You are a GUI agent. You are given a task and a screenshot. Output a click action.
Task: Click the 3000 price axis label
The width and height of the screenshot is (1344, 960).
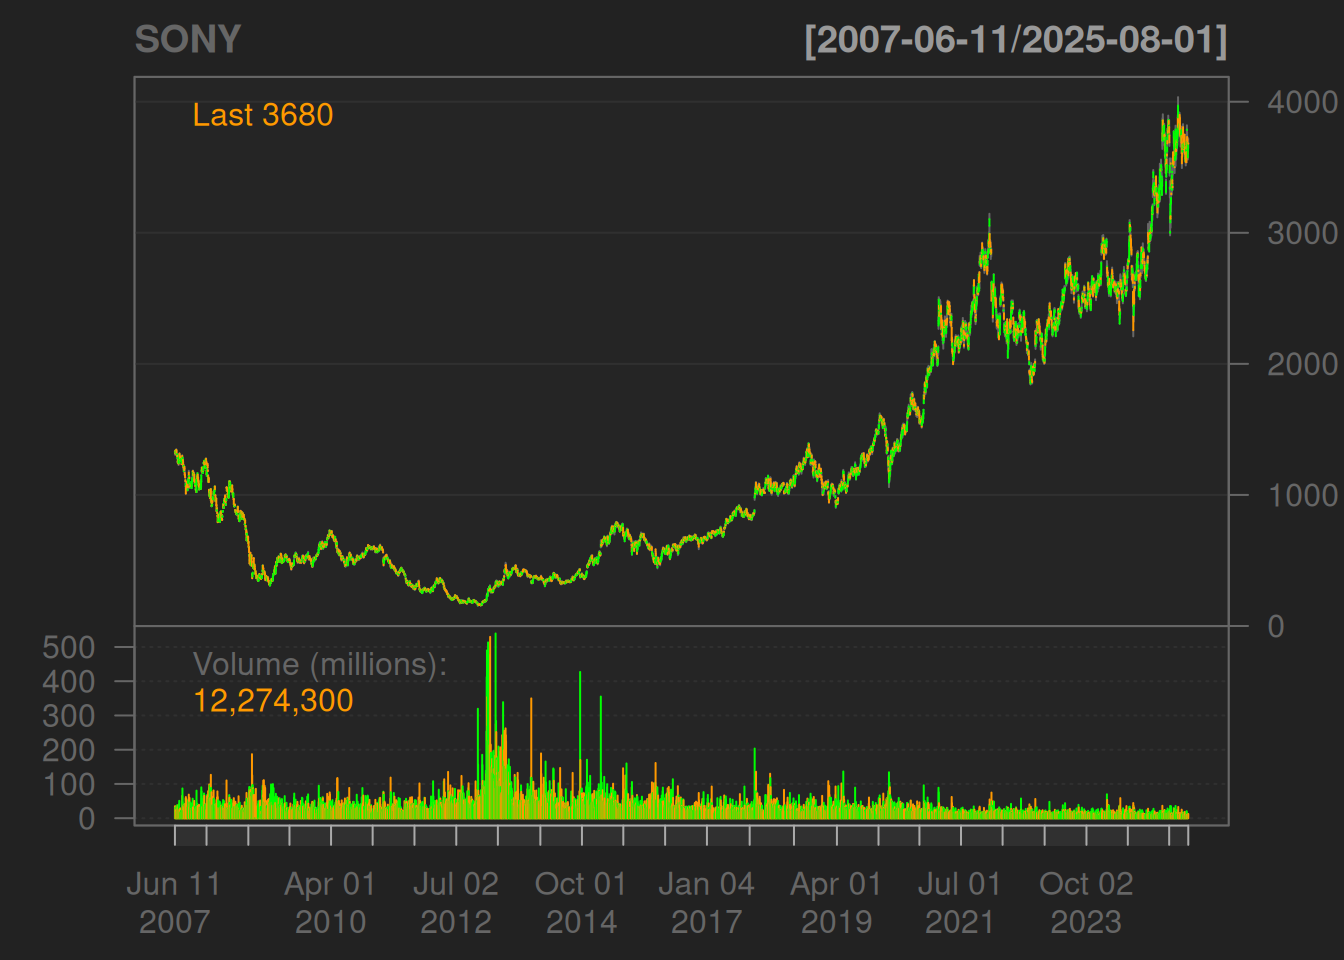tap(1302, 233)
